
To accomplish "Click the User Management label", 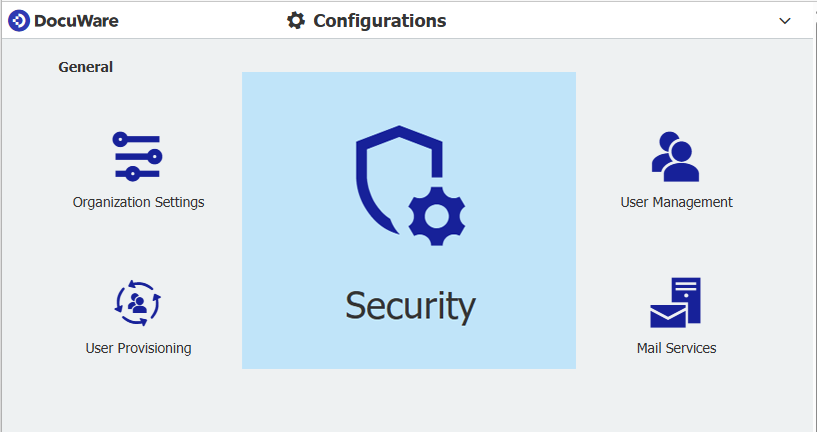I will coord(676,202).
